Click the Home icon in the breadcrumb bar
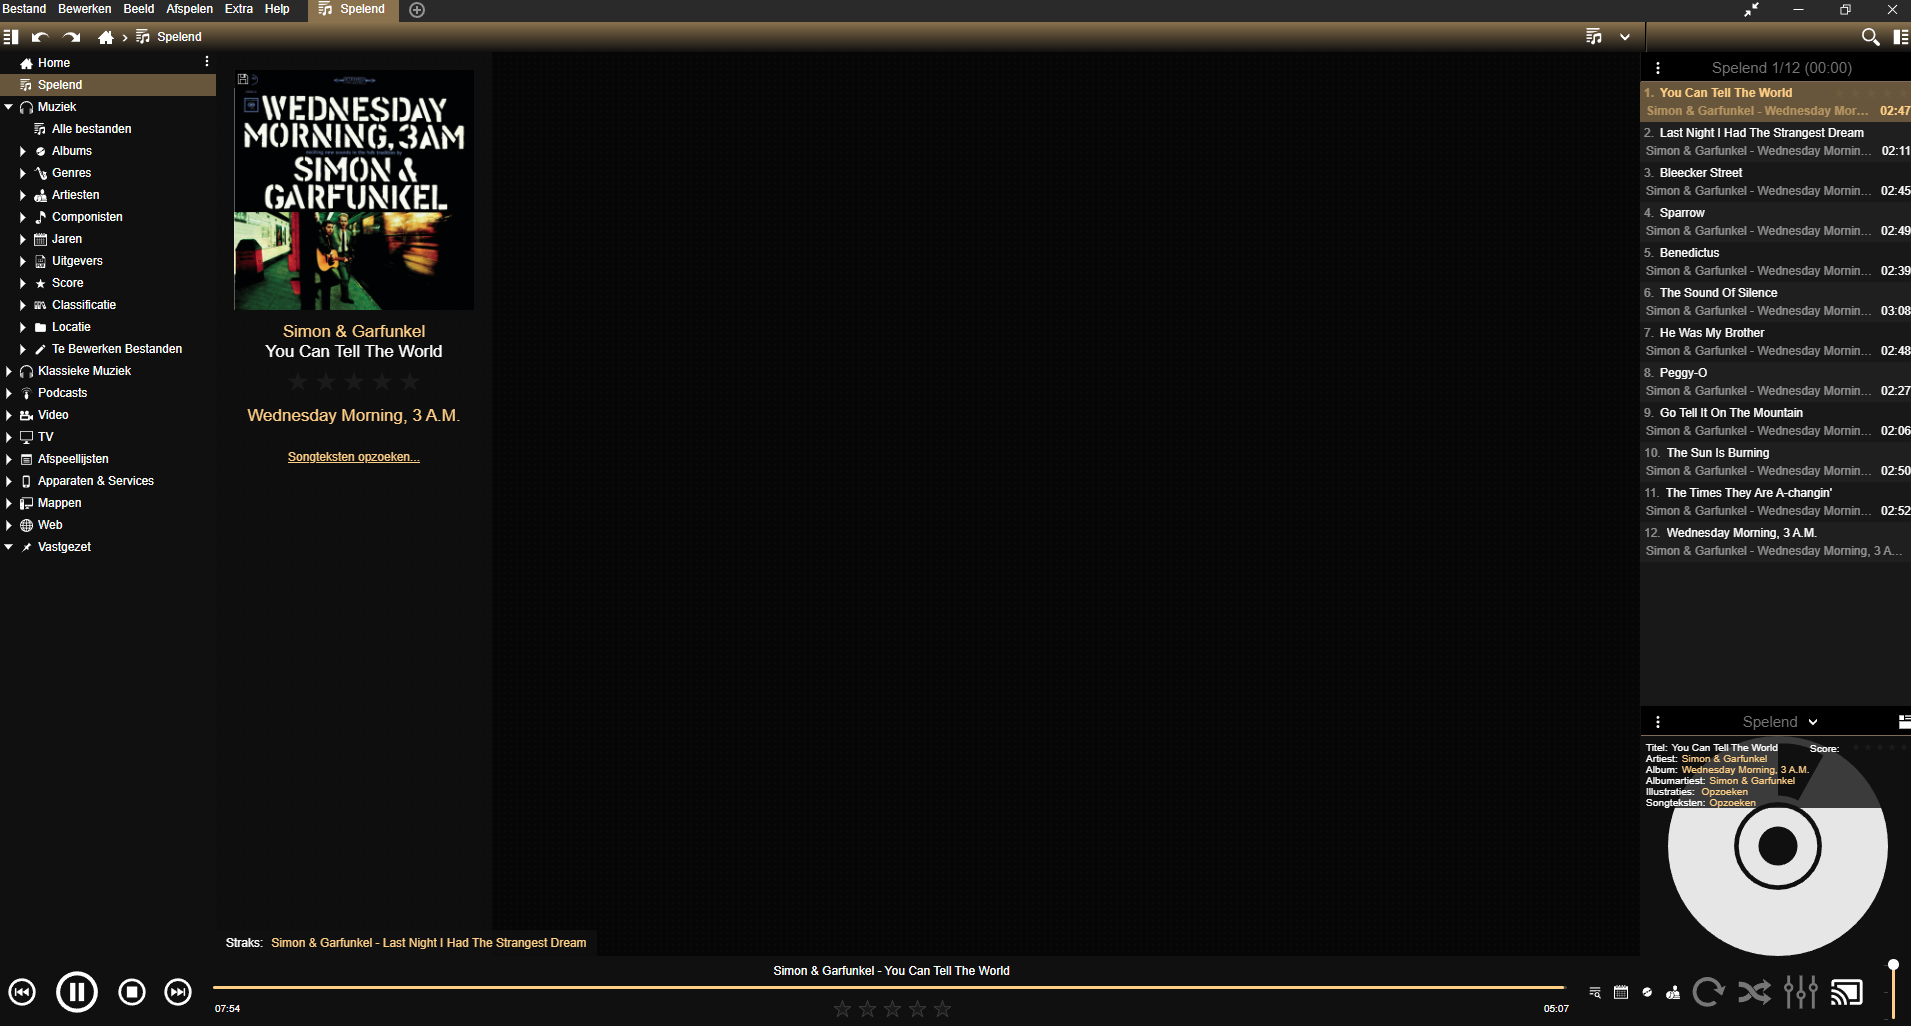The height and width of the screenshot is (1026, 1911). pyautogui.click(x=106, y=37)
